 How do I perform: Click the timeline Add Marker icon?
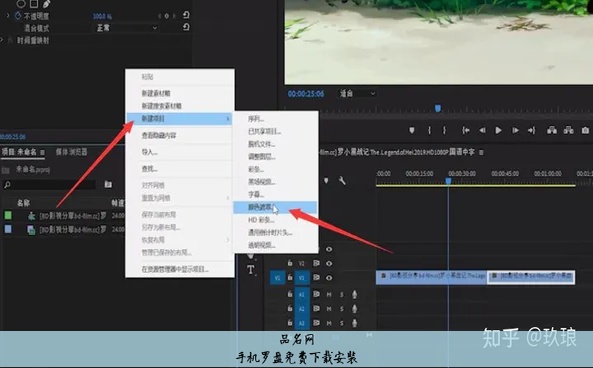pos(326,180)
